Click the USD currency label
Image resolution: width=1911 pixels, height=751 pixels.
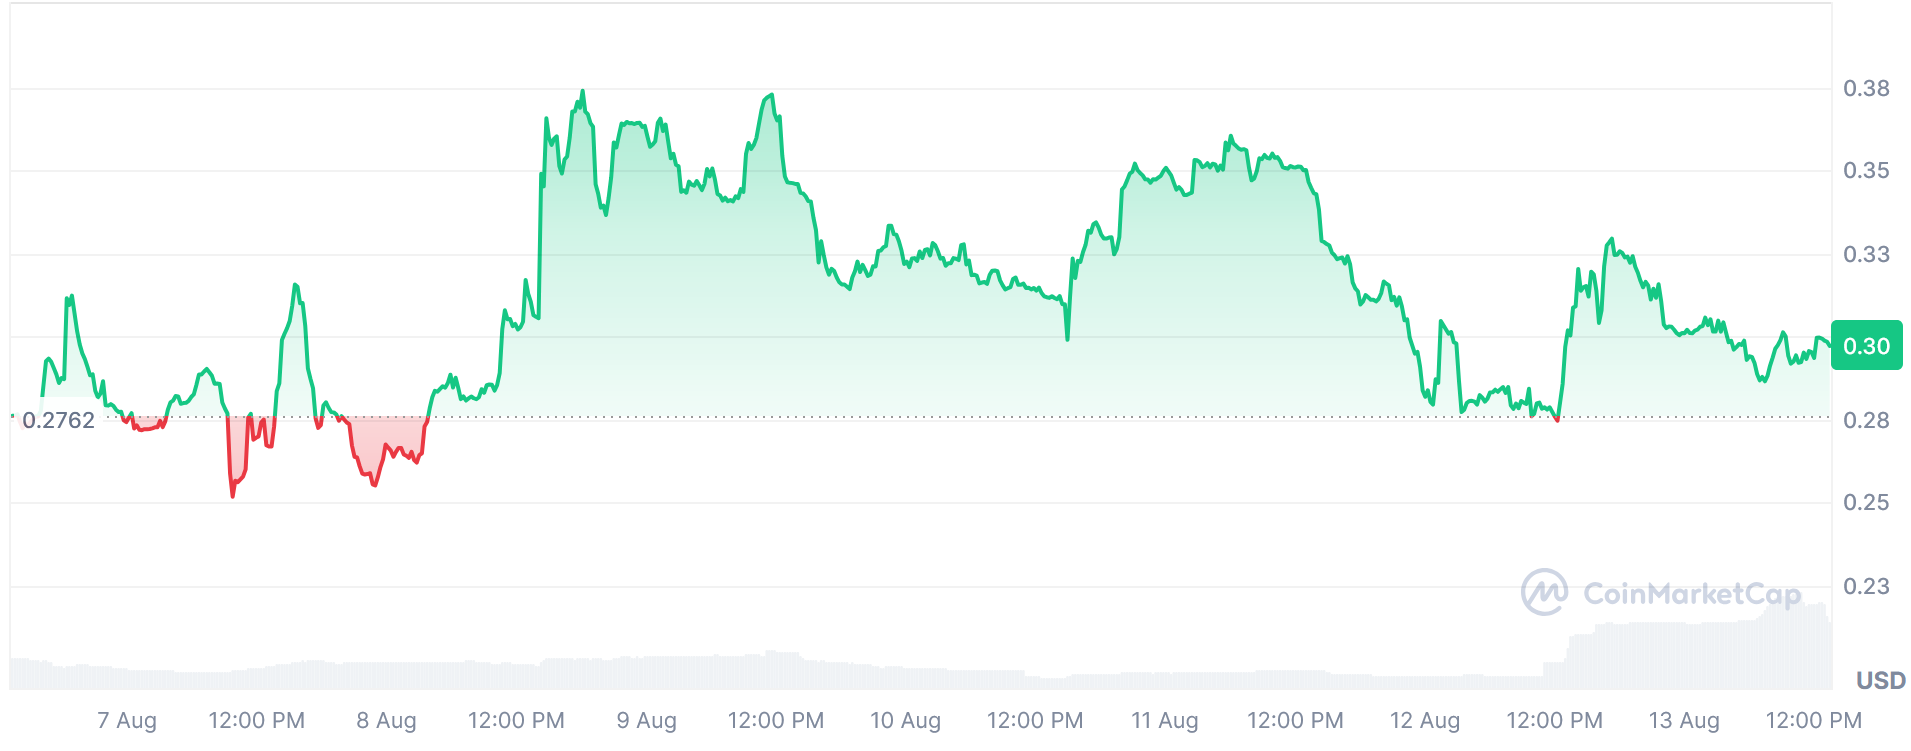(x=1880, y=681)
